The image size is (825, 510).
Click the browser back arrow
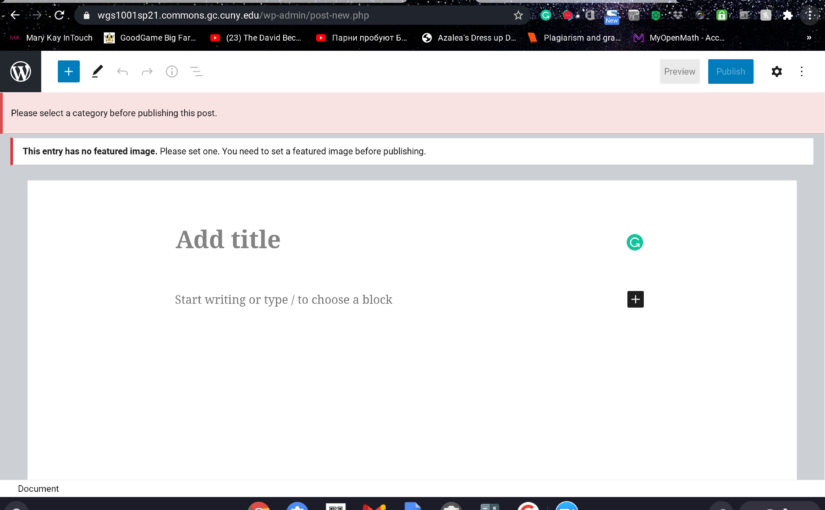click(15, 15)
